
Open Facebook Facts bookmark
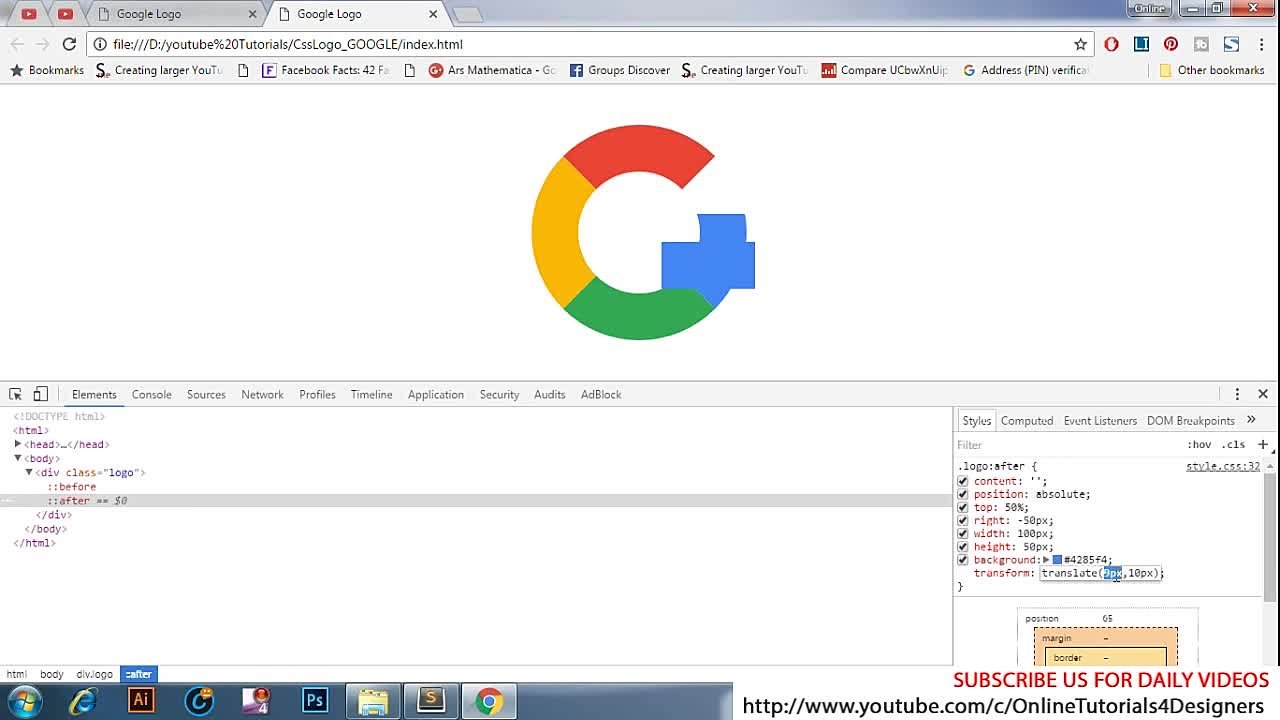point(326,70)
